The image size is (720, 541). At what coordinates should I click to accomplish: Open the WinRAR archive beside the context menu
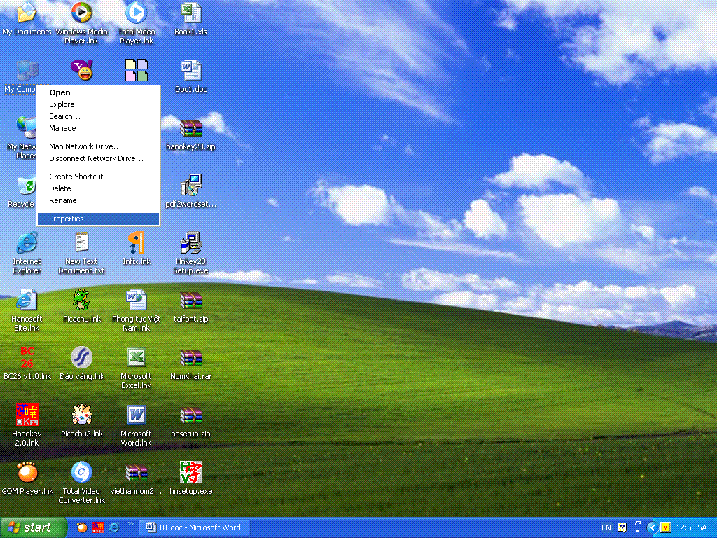tap(191, 128)
